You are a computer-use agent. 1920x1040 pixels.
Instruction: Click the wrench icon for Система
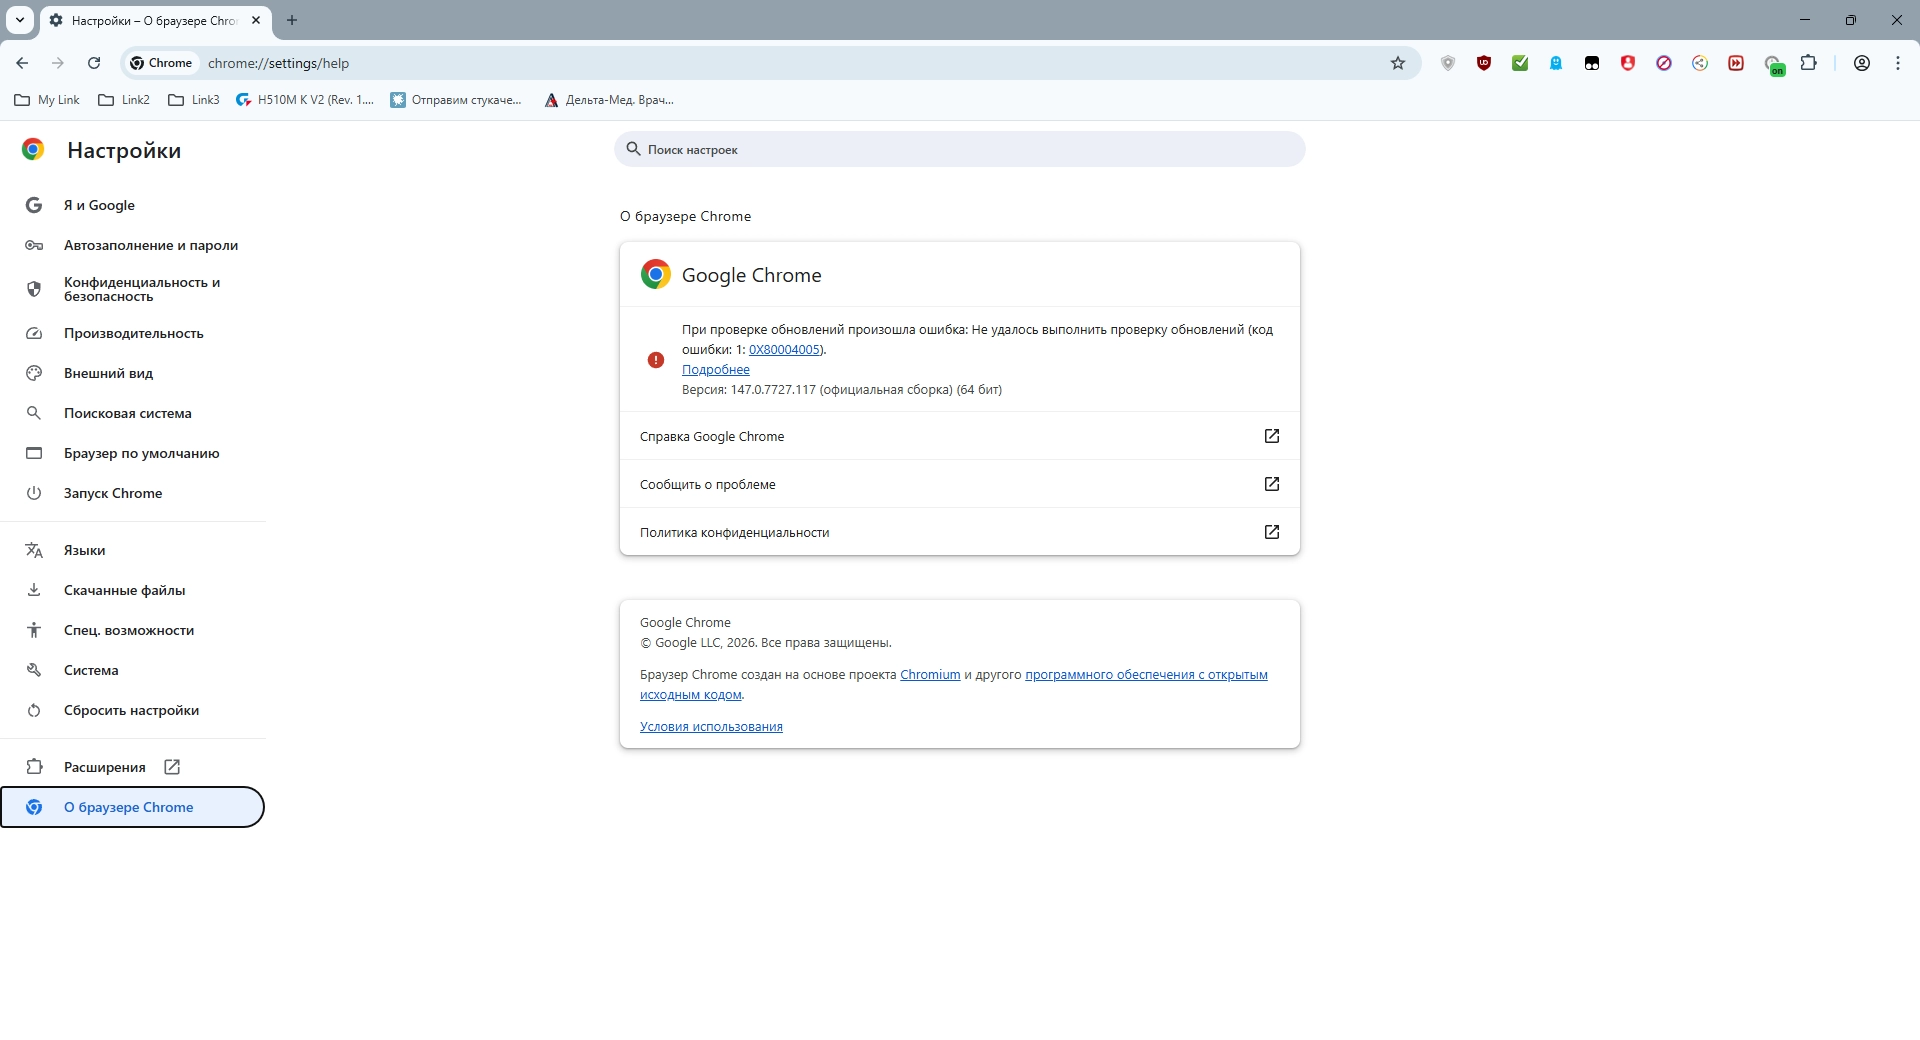(x=34, y=670)
